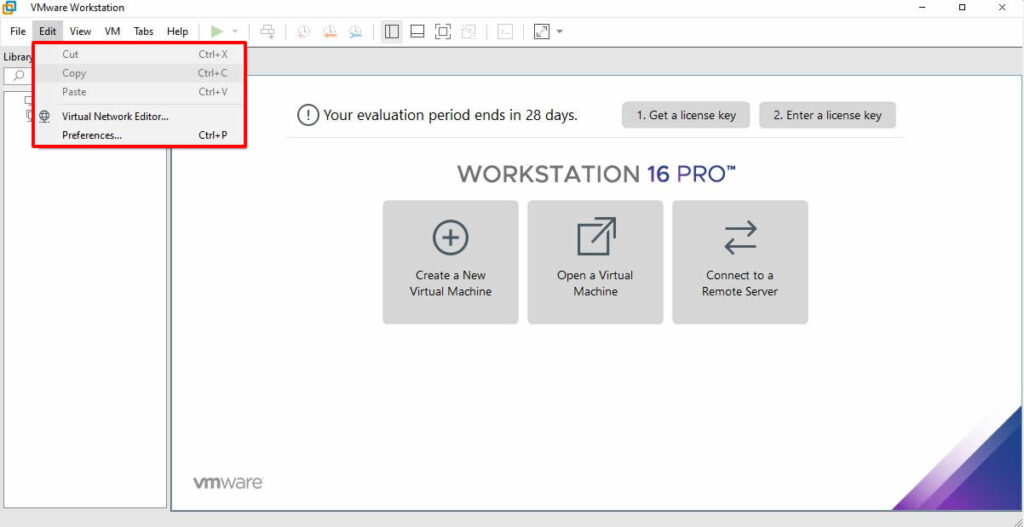The image size is (1024, 527).
Task: Maximize the VMware Workstation window
Action: 962,8
